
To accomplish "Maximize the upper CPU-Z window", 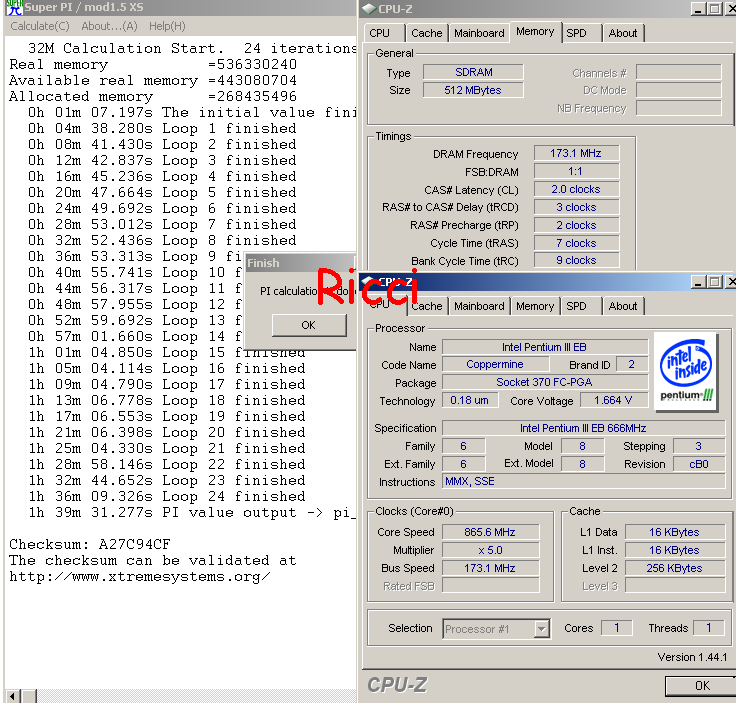I will [x=715, y=8].
